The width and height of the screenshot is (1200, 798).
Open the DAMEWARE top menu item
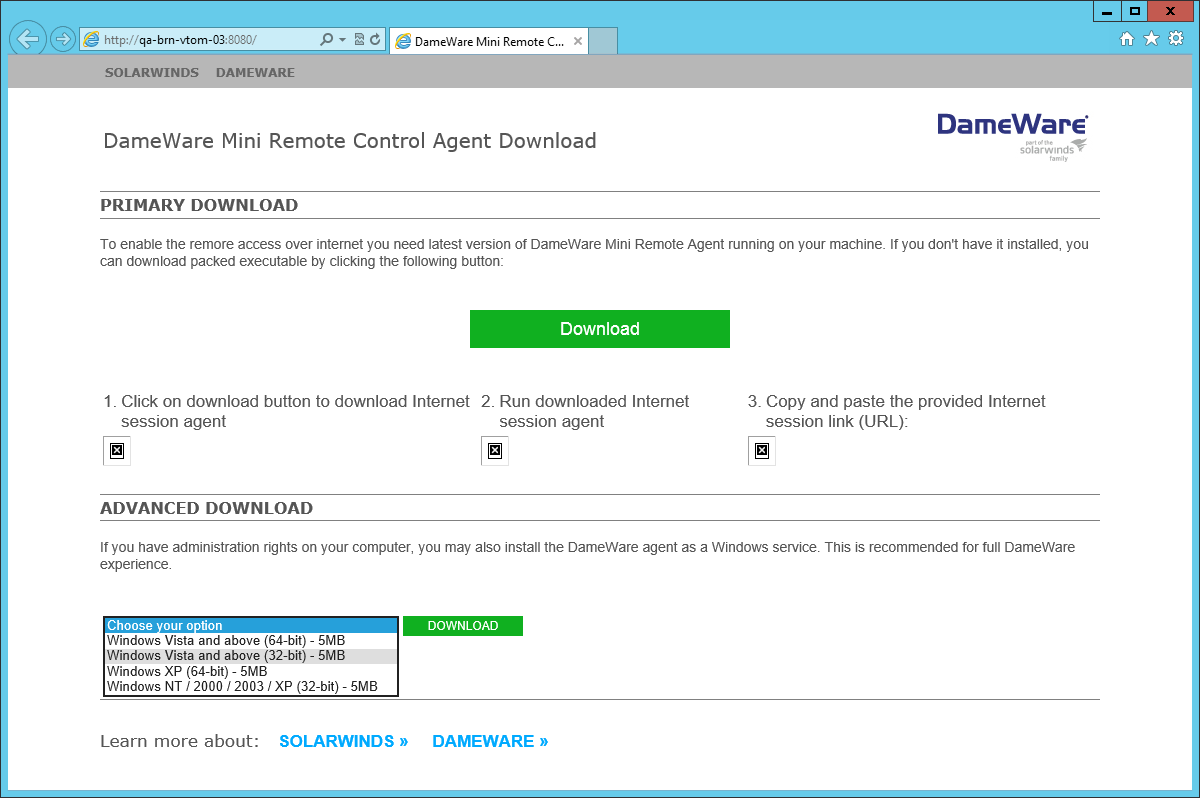(x=255, y=73)
